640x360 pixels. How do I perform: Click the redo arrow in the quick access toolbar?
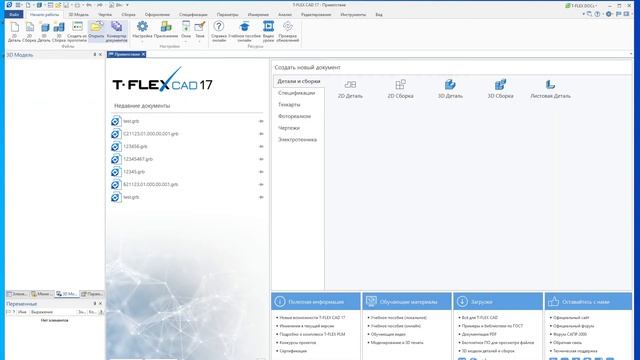pos(100,5)
